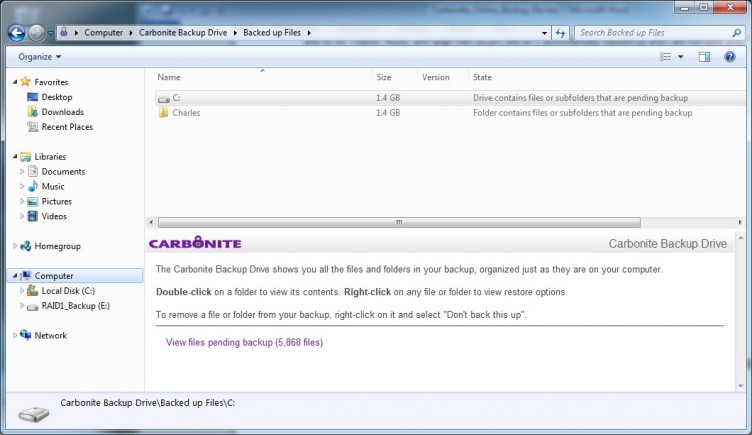Open the view options dropdown arrow
752x435 pixels.
[x=681, y=57]
